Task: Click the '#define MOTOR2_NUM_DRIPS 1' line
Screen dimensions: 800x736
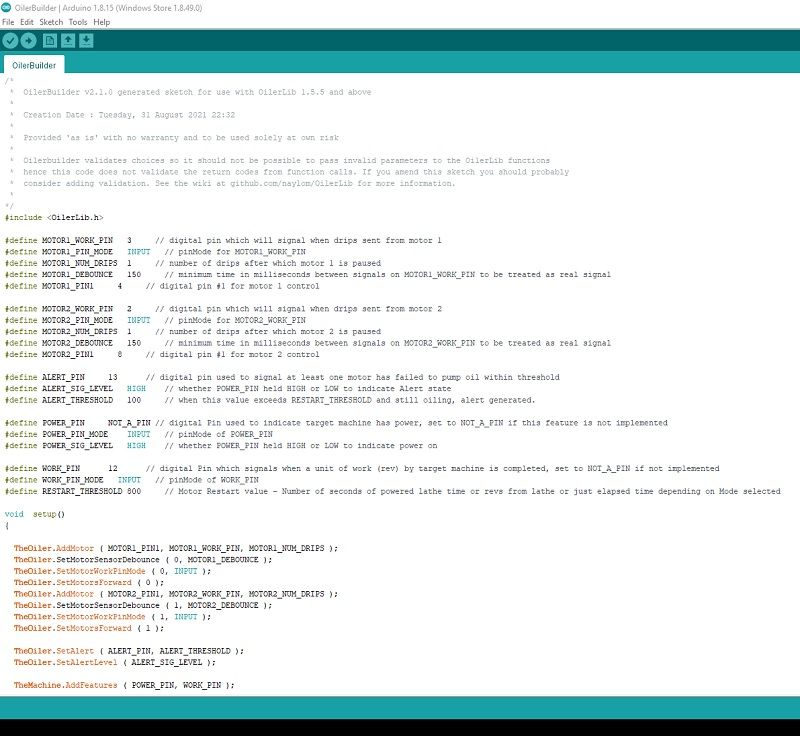Action: tap(193, 332)
